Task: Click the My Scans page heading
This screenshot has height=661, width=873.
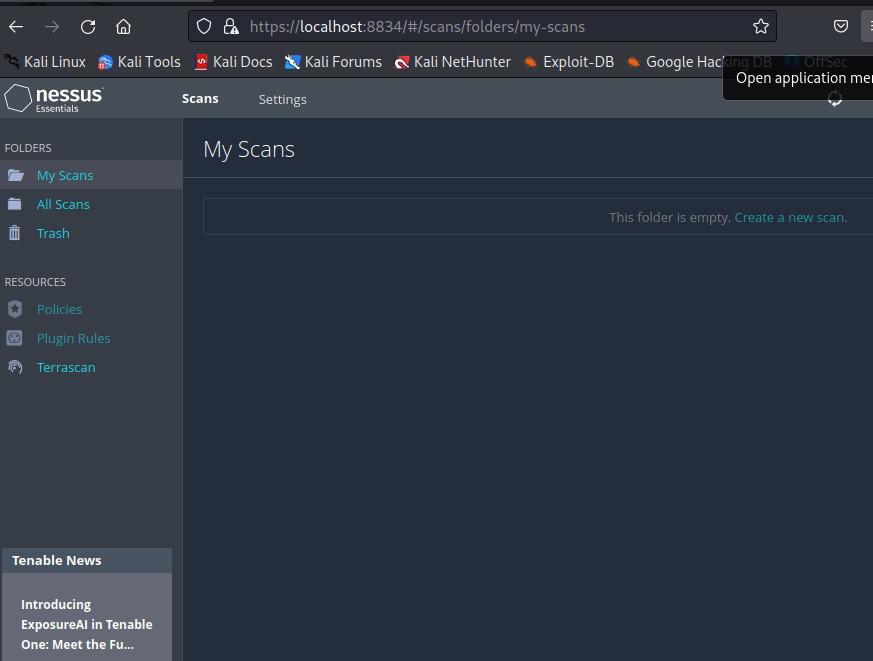Action: 249,149
